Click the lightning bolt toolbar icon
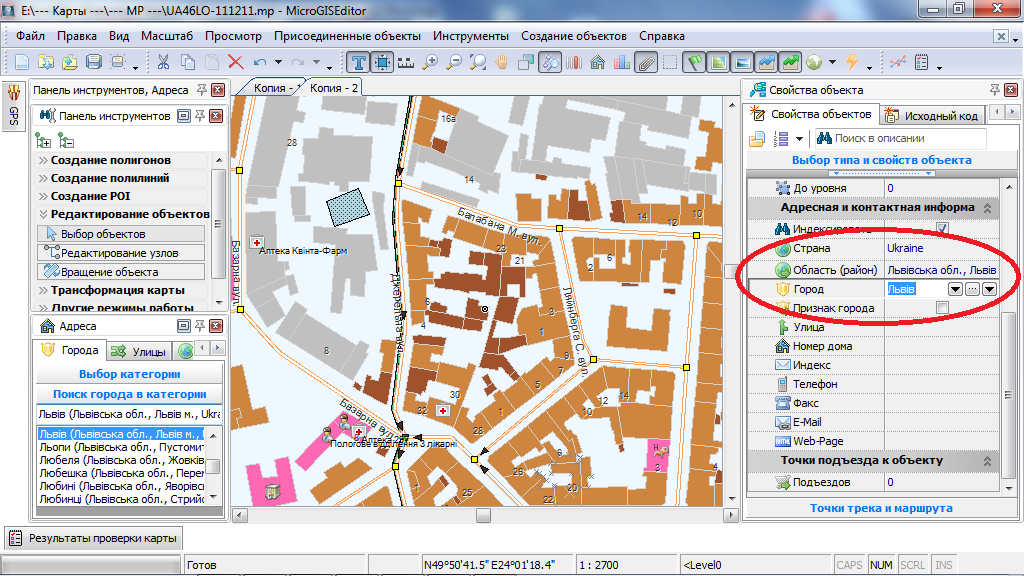 pyautogui.click(x=852, y=62)
